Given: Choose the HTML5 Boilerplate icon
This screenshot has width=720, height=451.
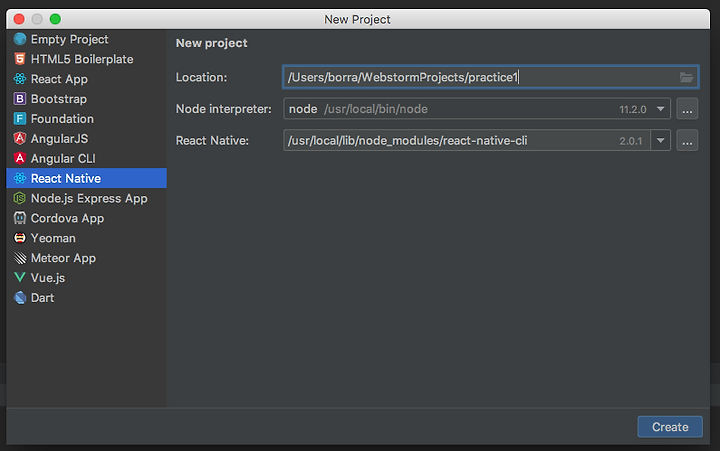Looking at the screenshot, I should coord(20,59).
